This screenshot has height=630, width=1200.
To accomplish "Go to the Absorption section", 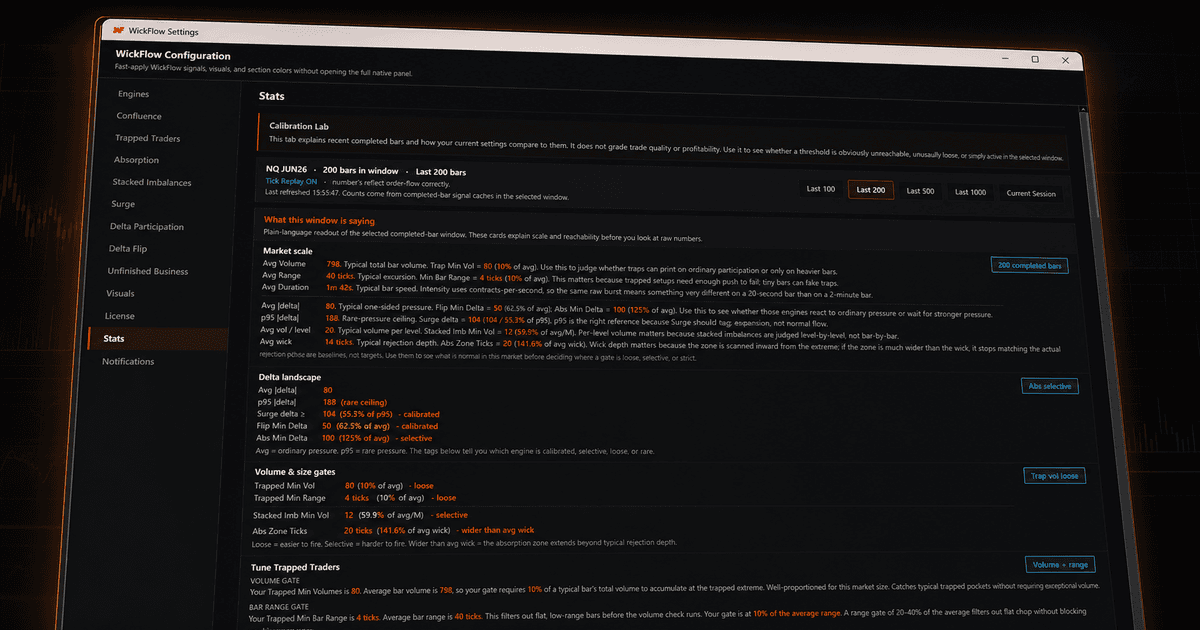I will coord(136,160).
